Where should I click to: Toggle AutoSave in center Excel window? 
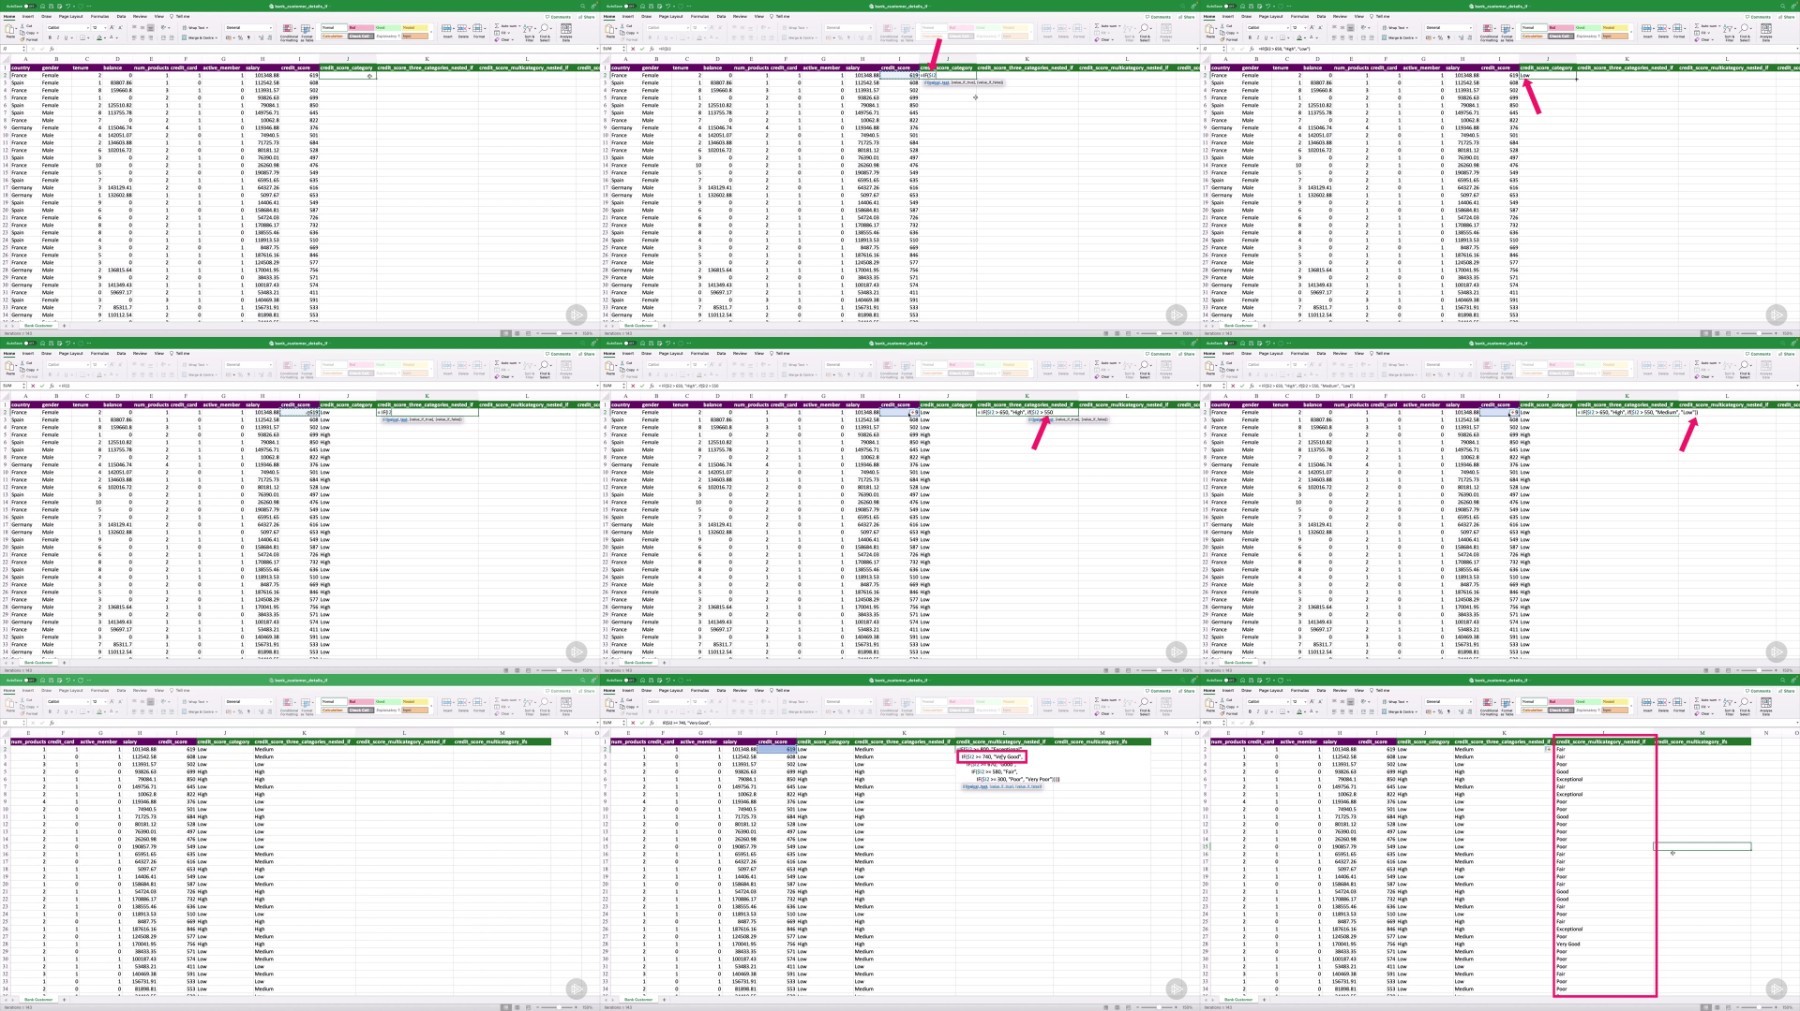pyautogui.click(x=630, y=343)
